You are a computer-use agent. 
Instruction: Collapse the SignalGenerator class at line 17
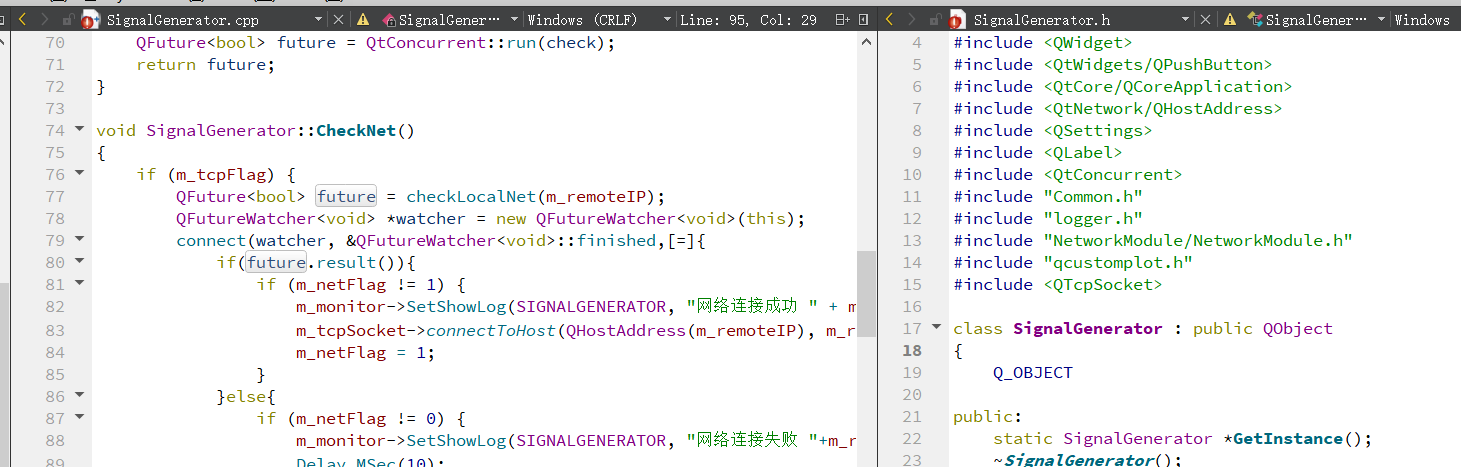[x=936, y=328]
